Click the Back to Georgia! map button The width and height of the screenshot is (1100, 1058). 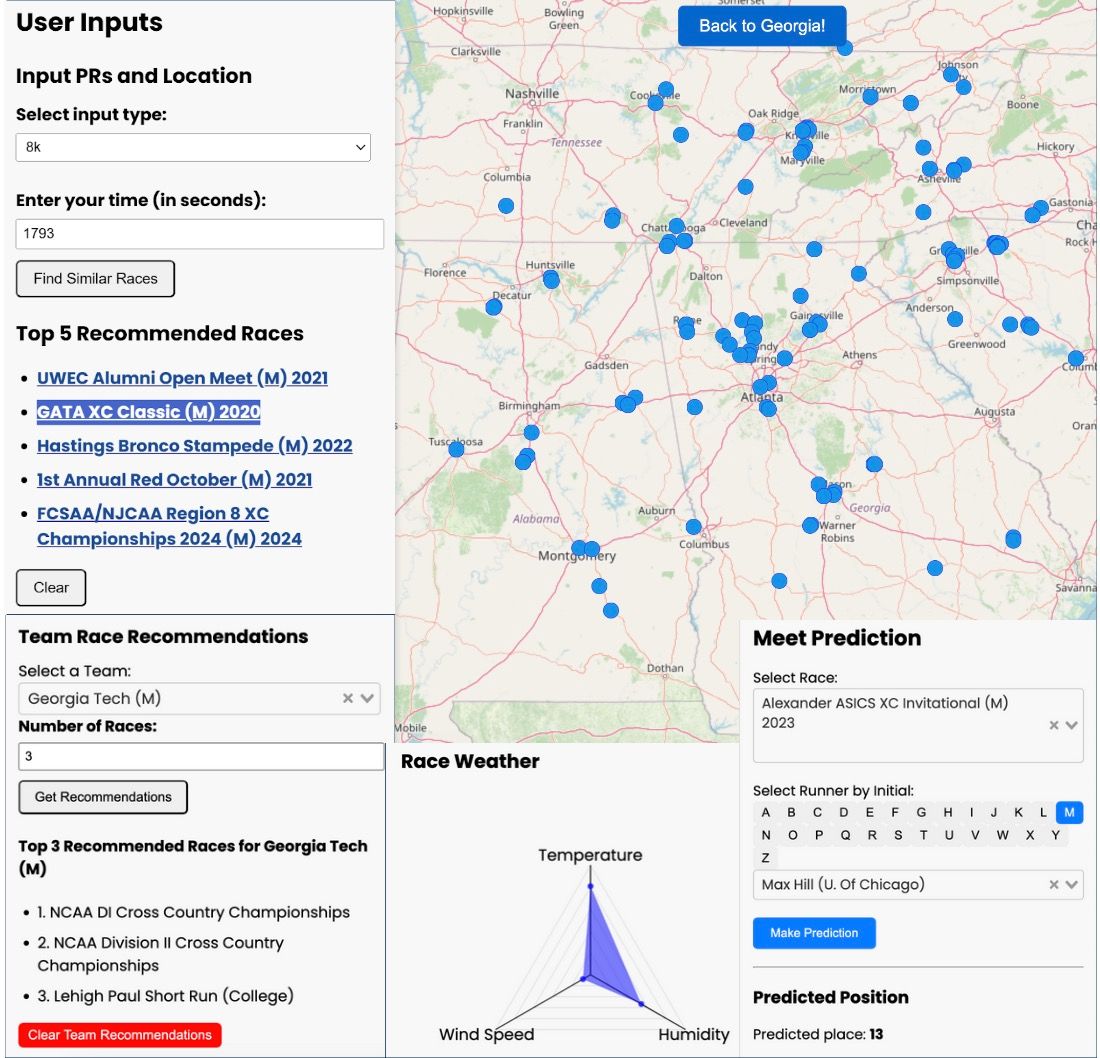point(762,26)
